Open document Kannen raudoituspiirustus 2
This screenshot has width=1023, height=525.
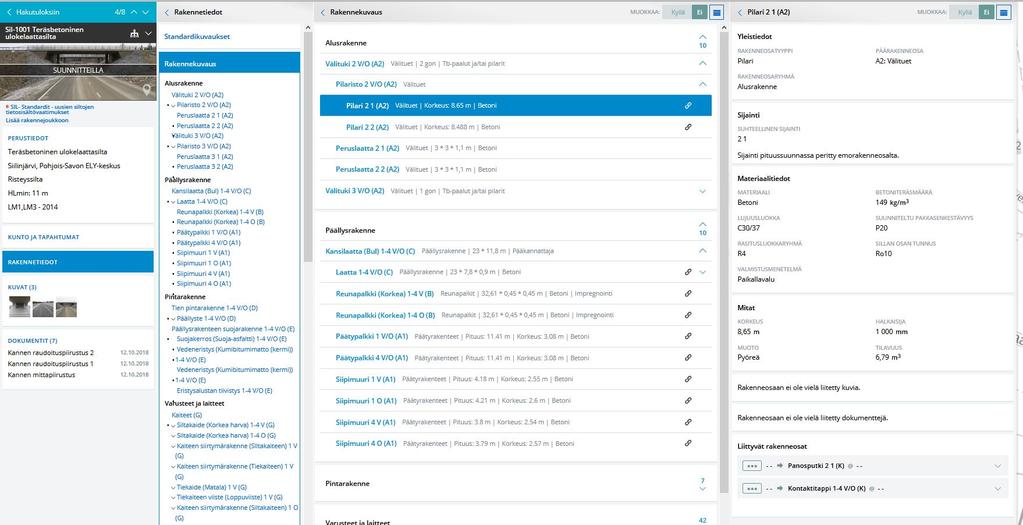(51, 352)
